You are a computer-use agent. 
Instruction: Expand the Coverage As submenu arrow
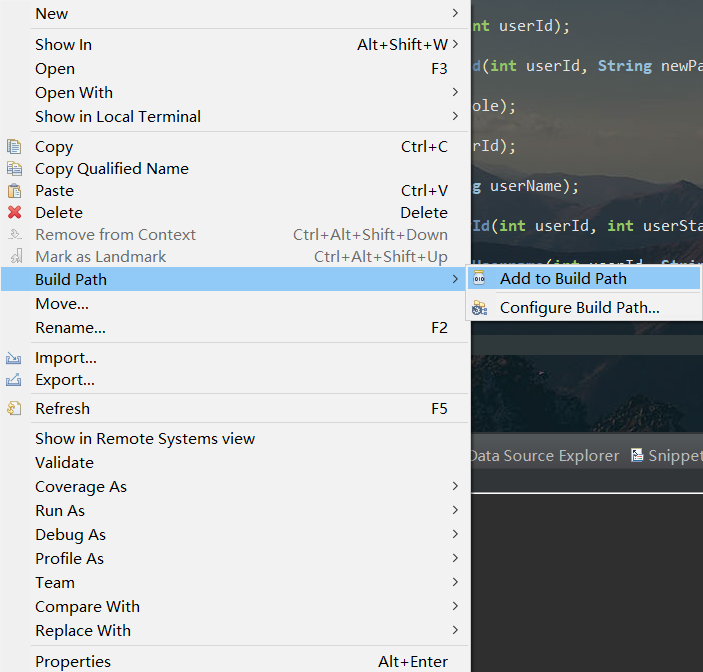pyautogui.click(x=455, y=486)
